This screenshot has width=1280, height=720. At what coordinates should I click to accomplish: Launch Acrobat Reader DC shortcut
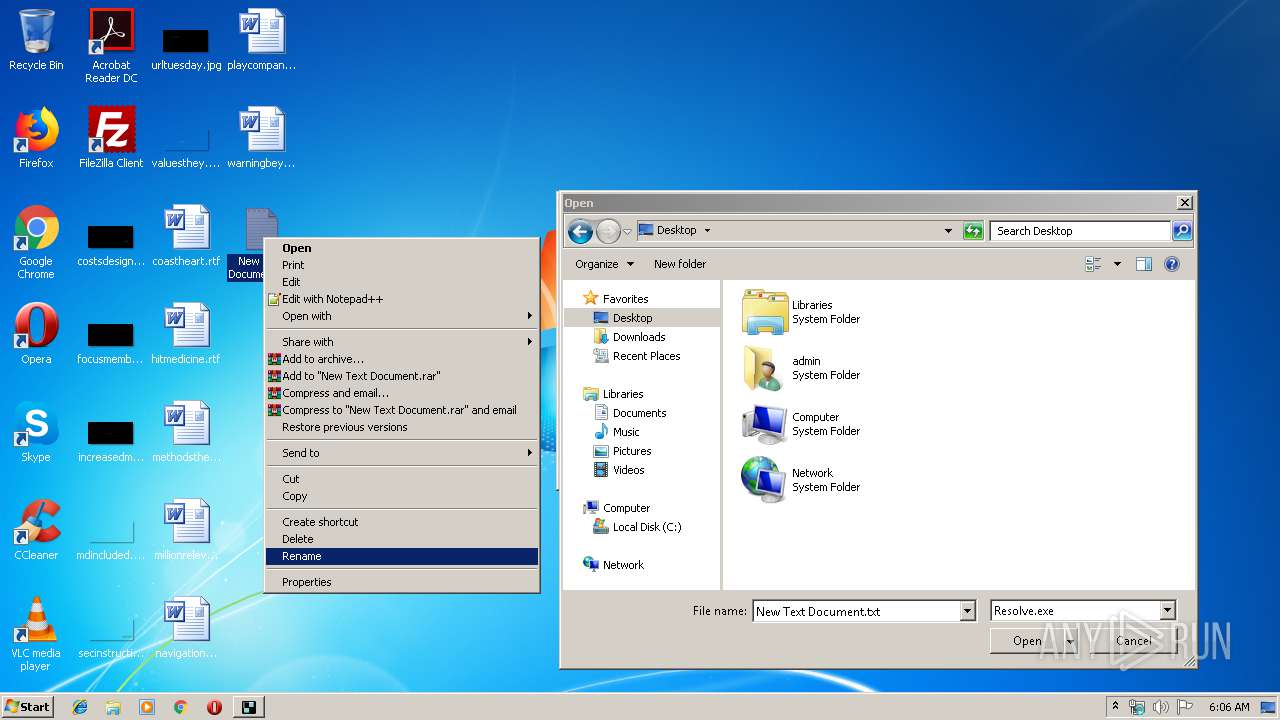111,46
